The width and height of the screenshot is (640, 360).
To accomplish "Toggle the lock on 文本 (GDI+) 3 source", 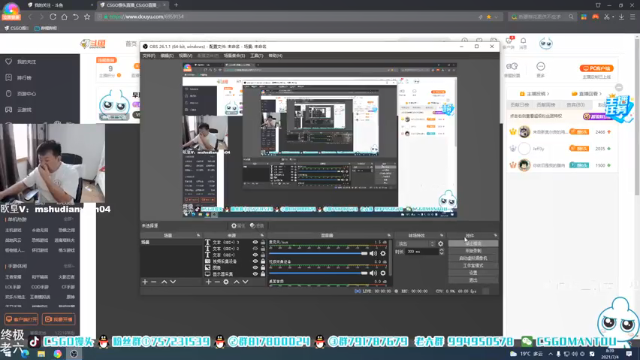I will [x=263, y=242].
